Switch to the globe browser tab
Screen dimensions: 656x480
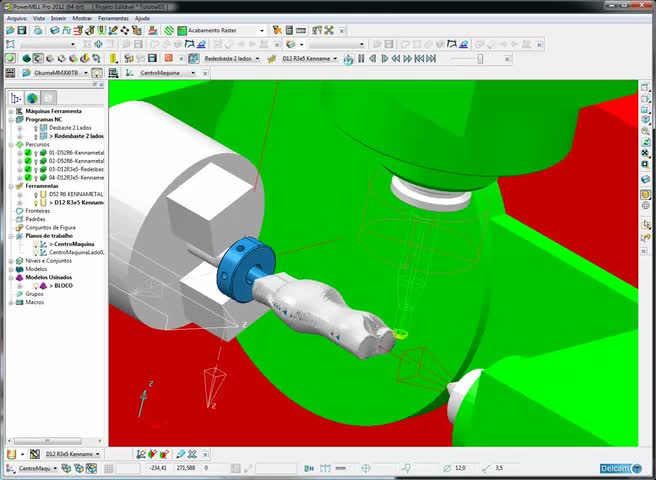pyautogui.click(x=32, y=98)
